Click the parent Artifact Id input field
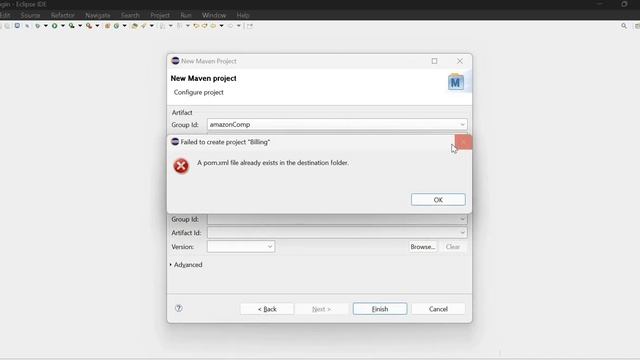This screenshot has width=640, height=360. (337, 233)
